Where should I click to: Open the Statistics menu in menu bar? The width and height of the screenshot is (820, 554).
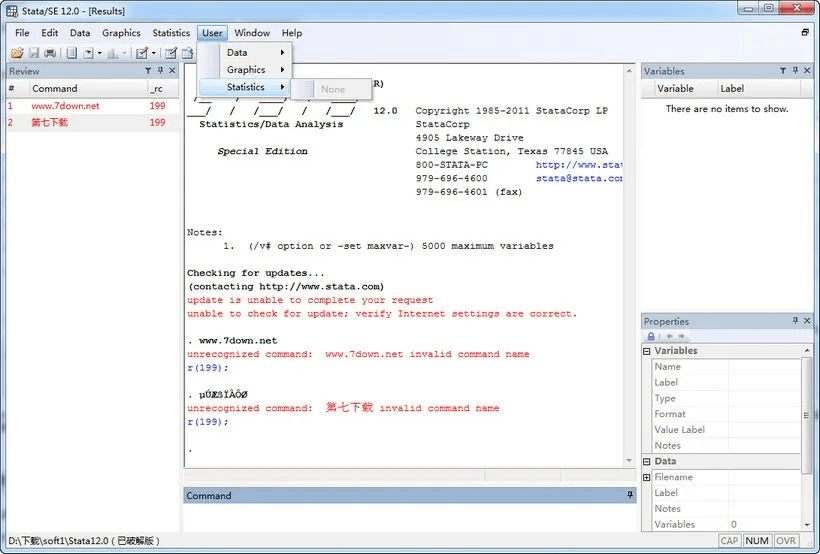(x=171, y=33)
